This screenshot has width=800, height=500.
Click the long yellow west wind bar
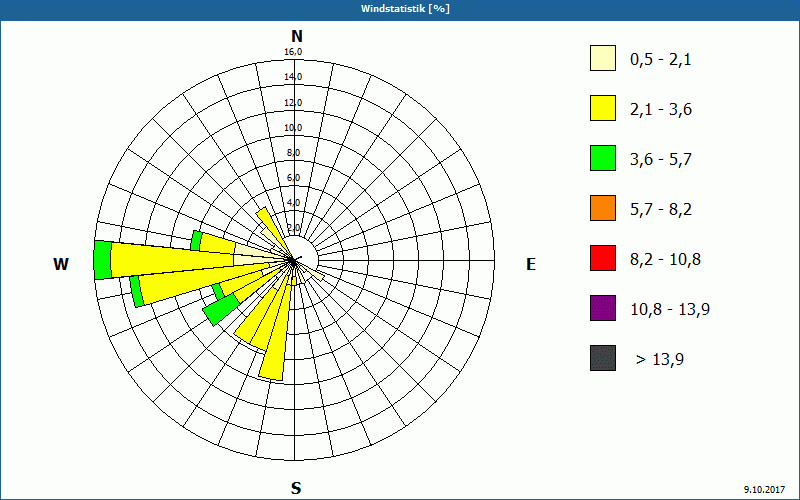coord(172,260)
